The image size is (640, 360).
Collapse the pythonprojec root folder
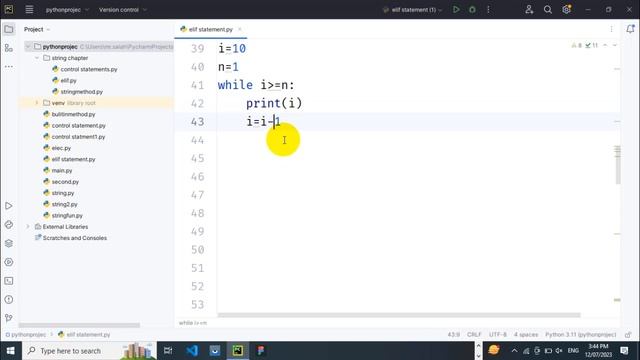[28, 47]
